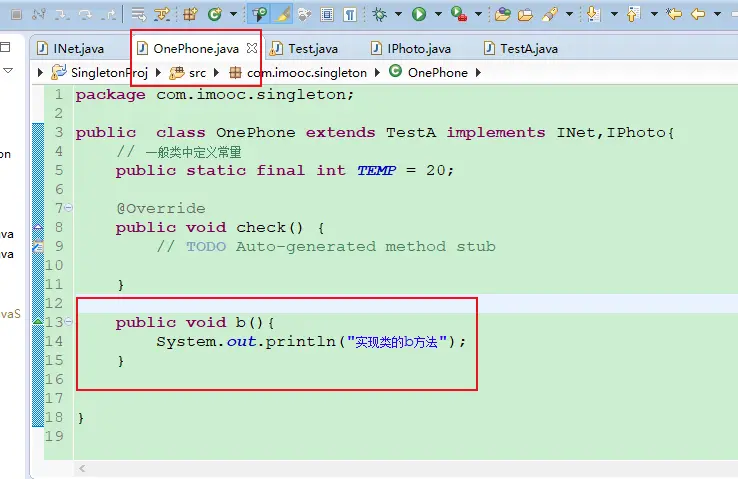Click the green Run button
This screenshot has width=738, height=479.
click(x=419, y=15)
